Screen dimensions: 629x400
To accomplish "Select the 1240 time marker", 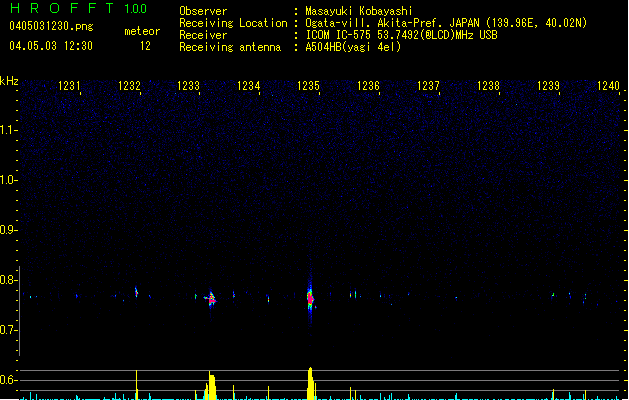I will 608,87.
